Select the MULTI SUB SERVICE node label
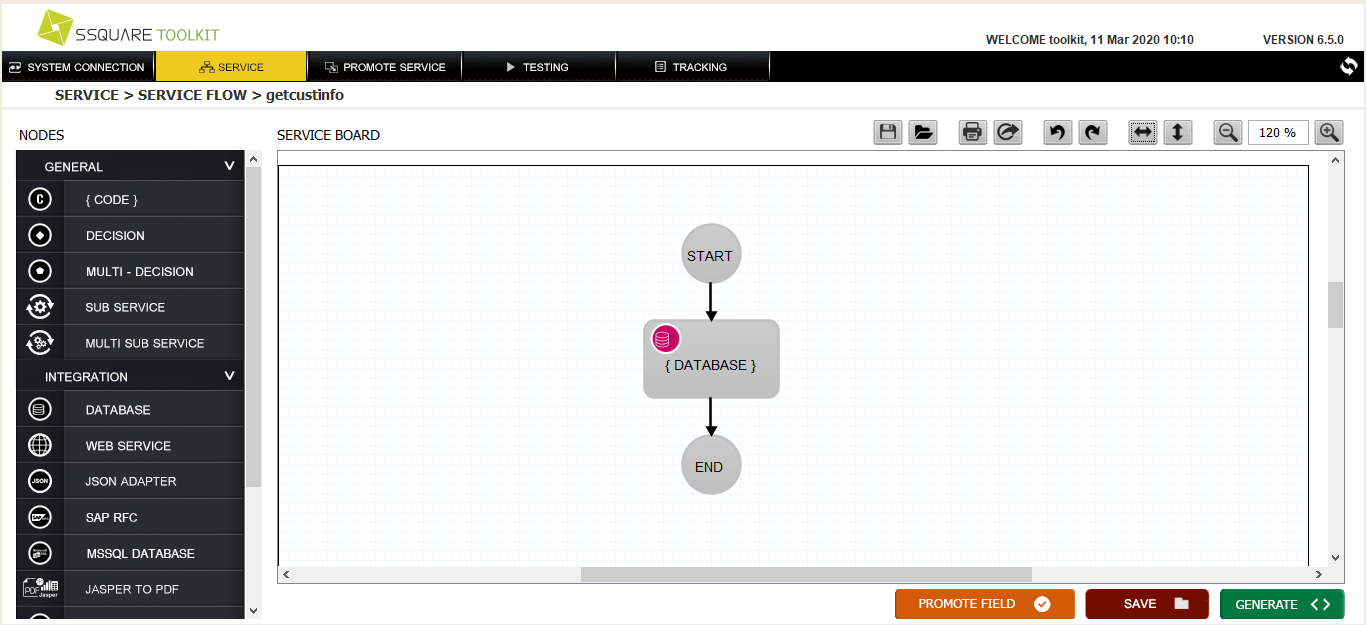Viewport: 1366px width, 625px height. click(145, 344)
